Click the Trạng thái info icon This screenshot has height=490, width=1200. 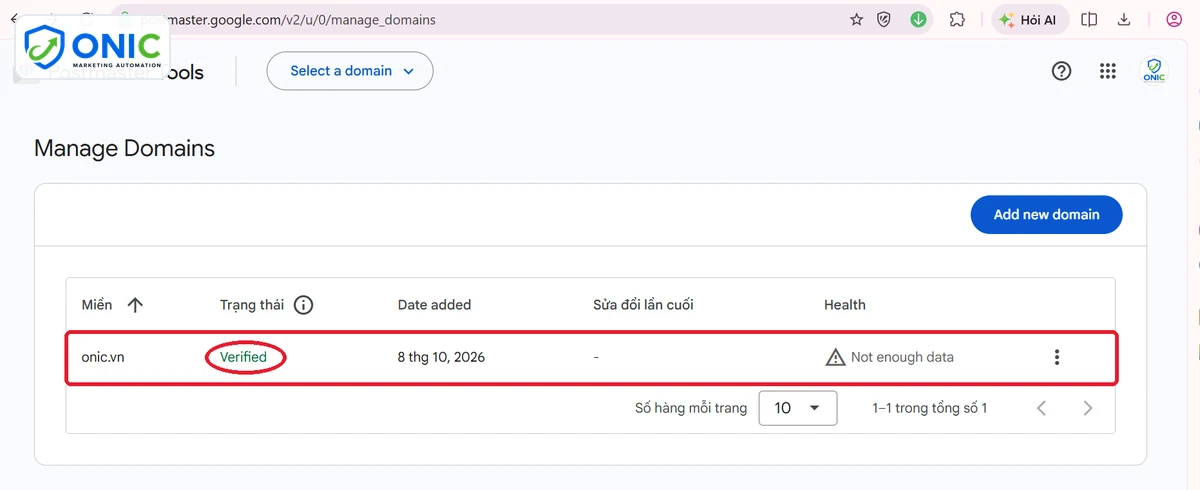pos(303,305)
